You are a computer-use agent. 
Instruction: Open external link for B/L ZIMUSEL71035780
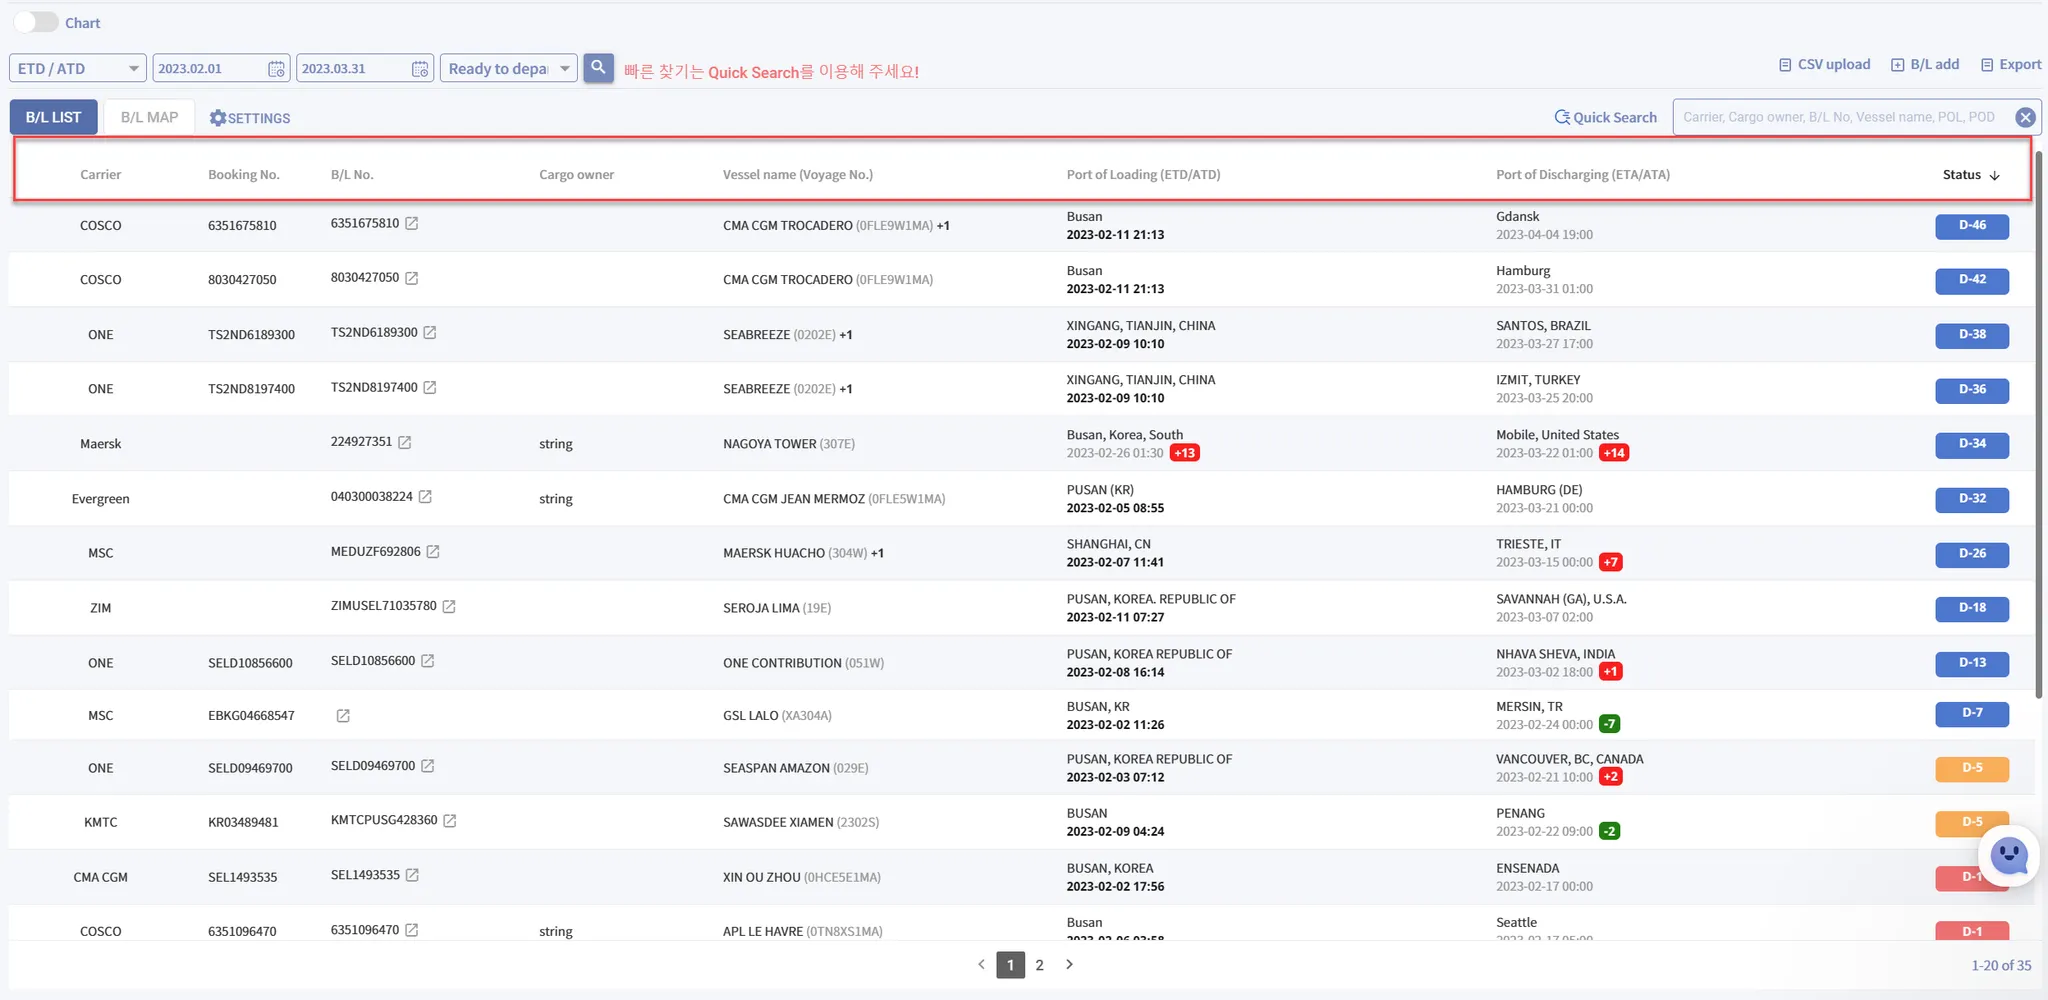coord(449,606)
